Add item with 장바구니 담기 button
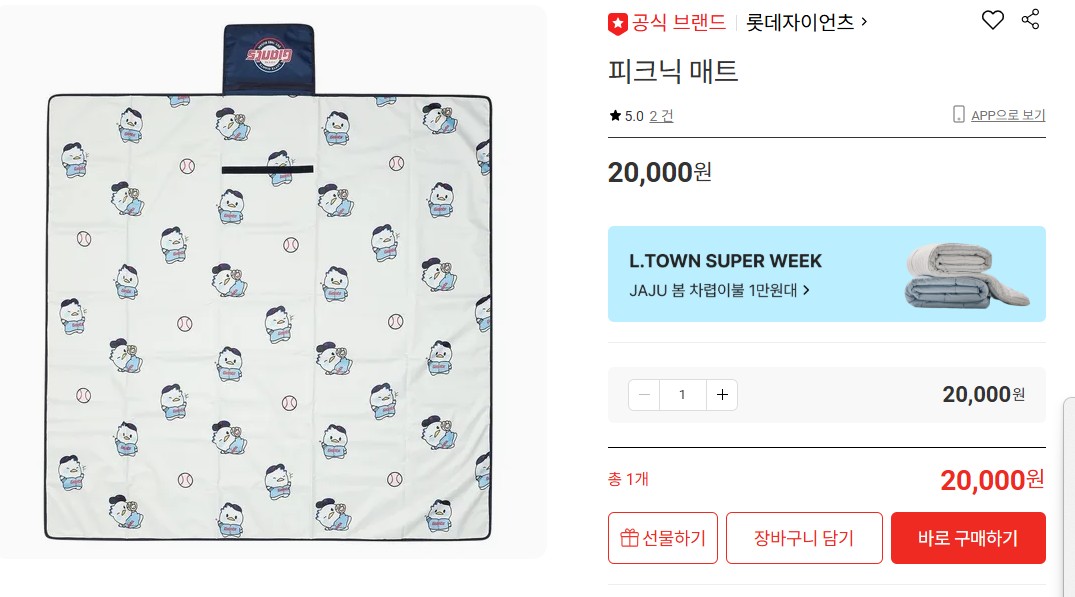Viewport: 1075px width, 597px height. click(804, 538)
